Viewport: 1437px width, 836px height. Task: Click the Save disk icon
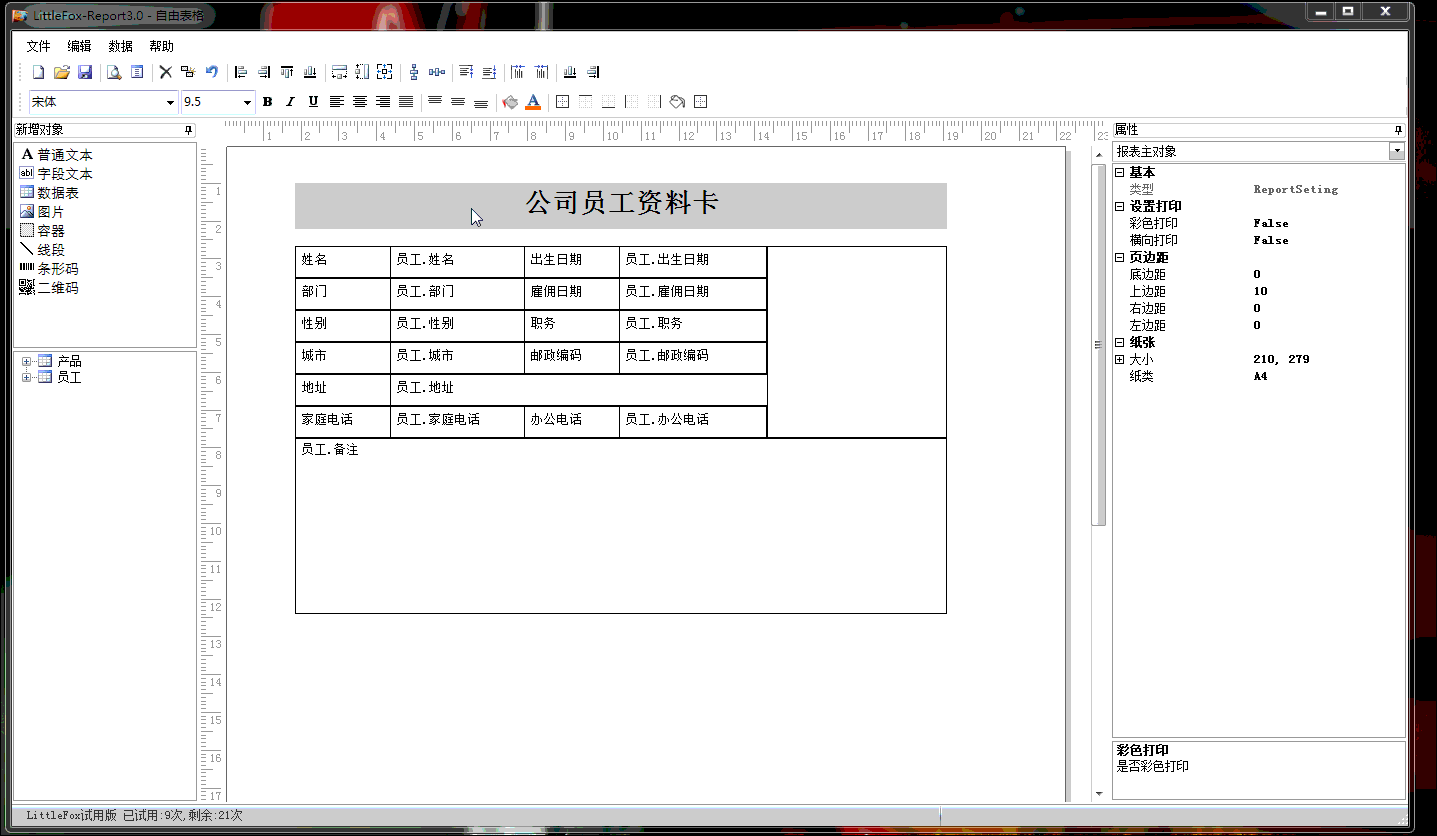[x=85, y=72]
